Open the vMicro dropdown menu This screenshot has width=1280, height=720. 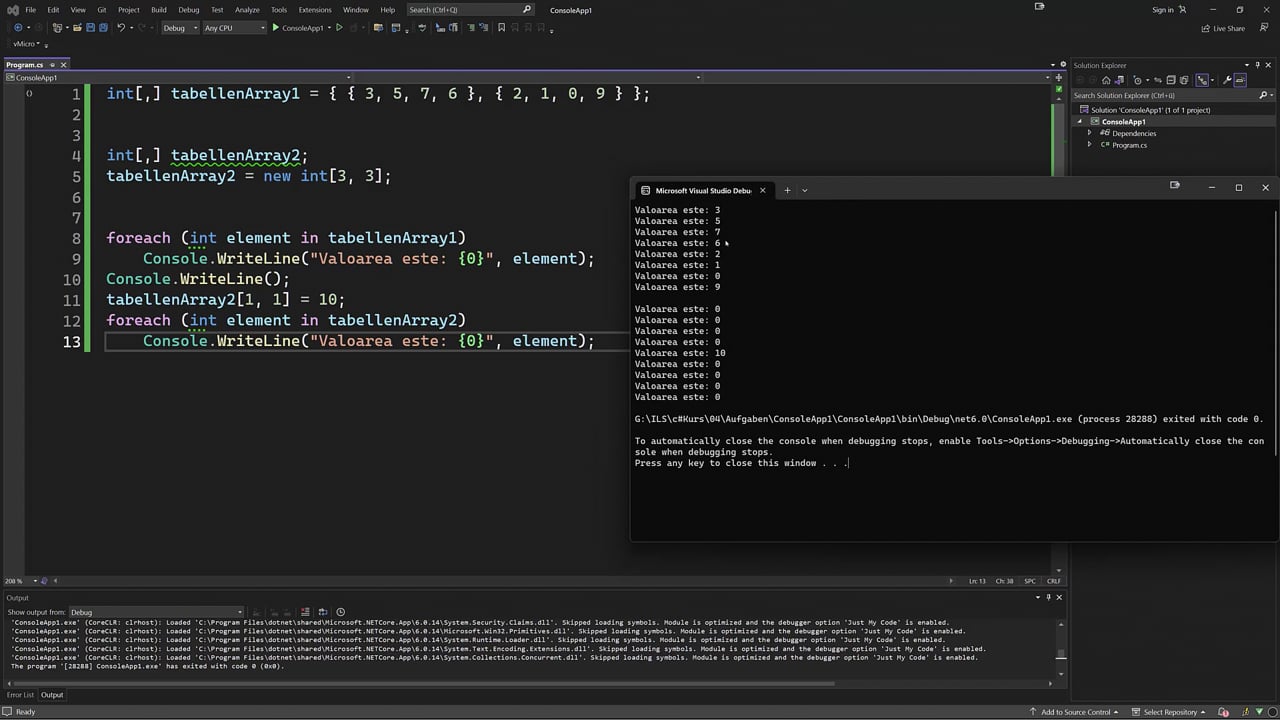coord(27,44)
